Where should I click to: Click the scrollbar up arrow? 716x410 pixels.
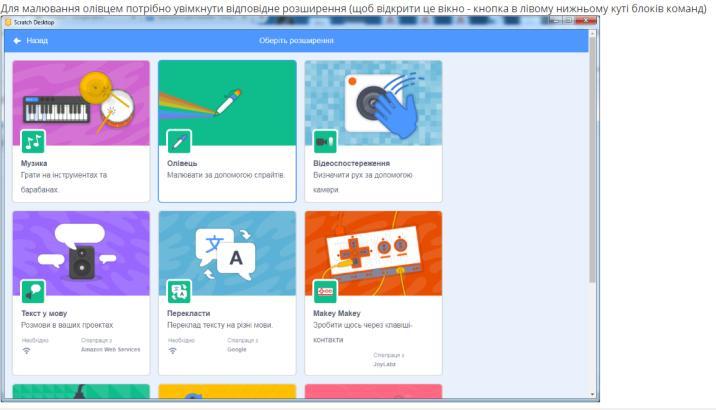pyautogui.click(x=592, y=34)
